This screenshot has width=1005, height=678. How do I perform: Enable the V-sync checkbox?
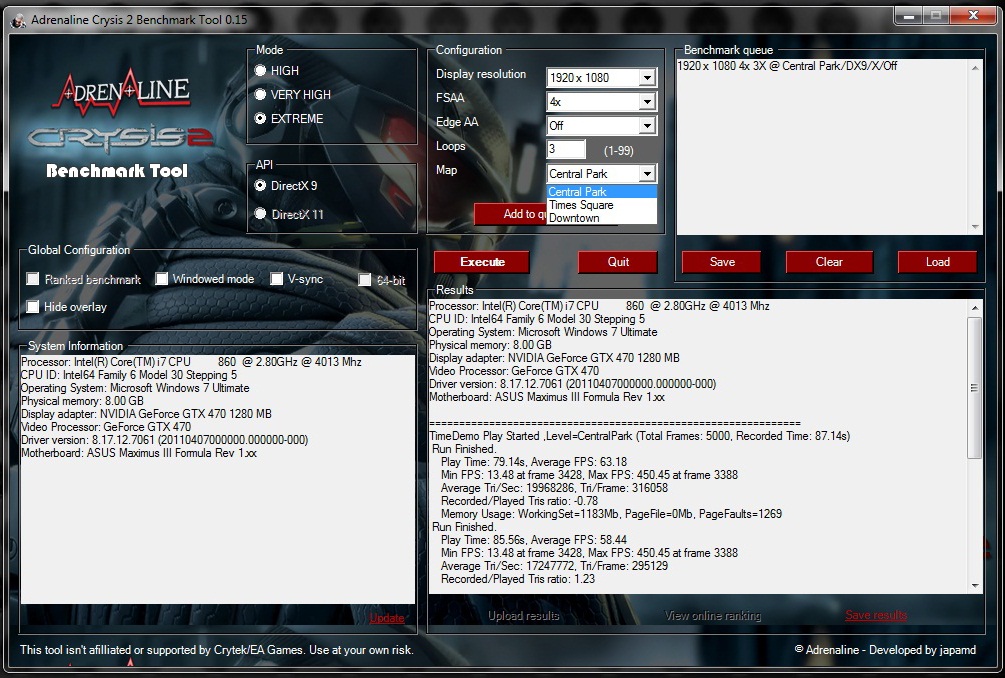tap(277, 279)
